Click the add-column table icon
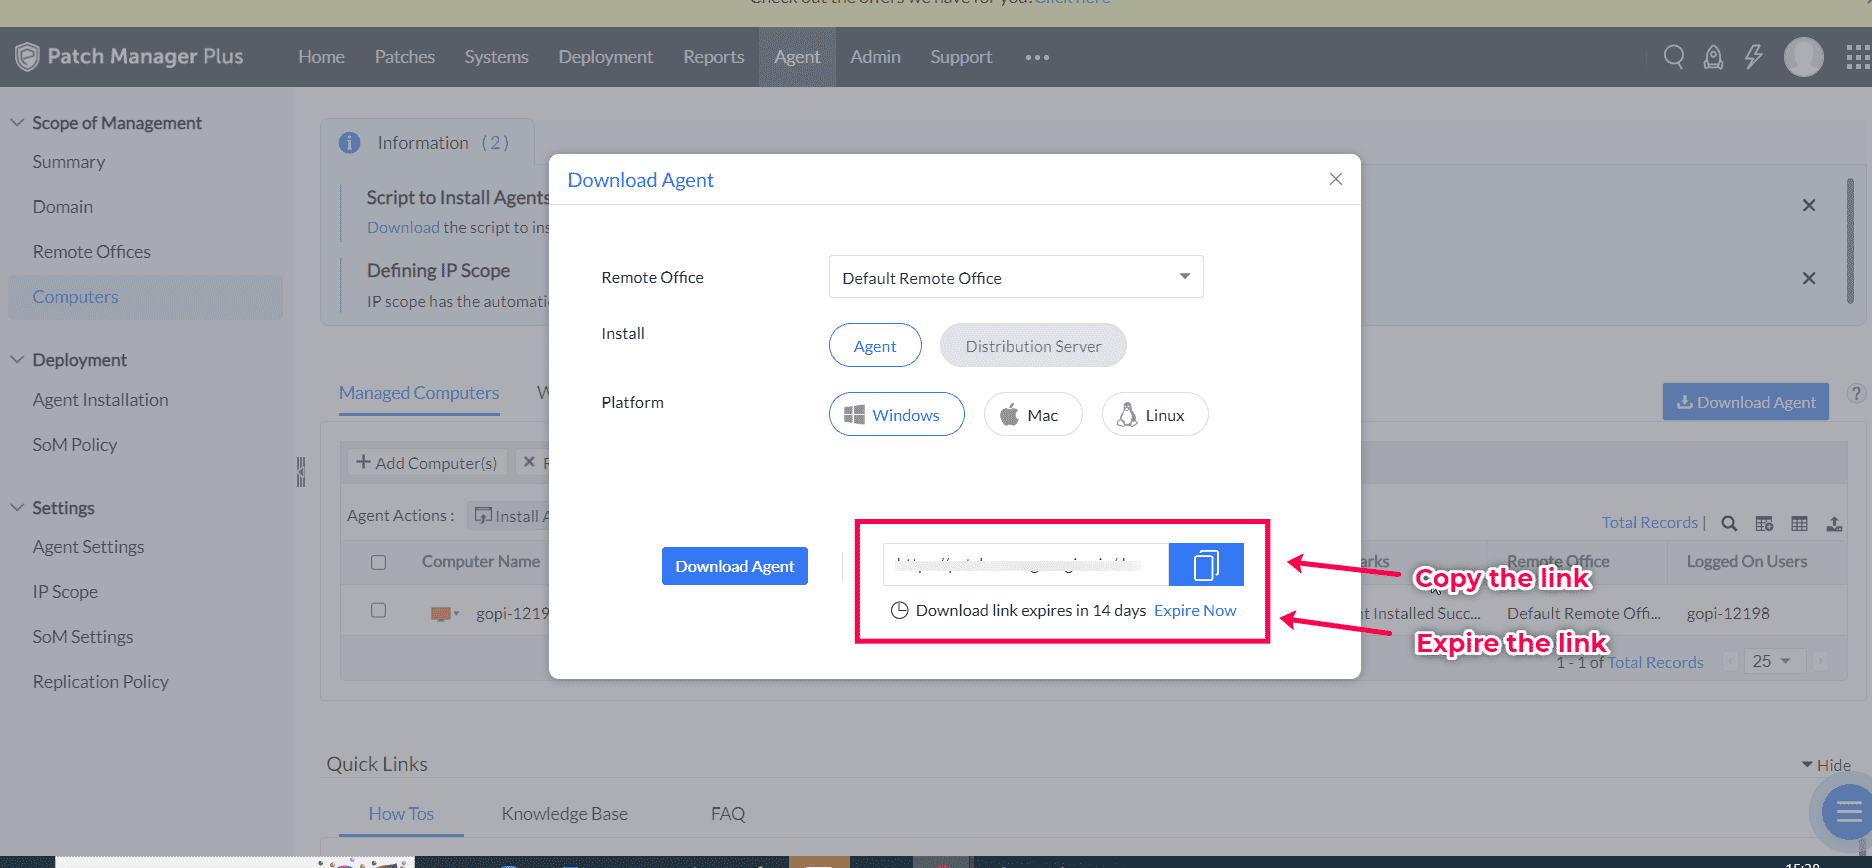Image resolution: width=1872 pixels, height=868 pixels. tap(1764, 523)
